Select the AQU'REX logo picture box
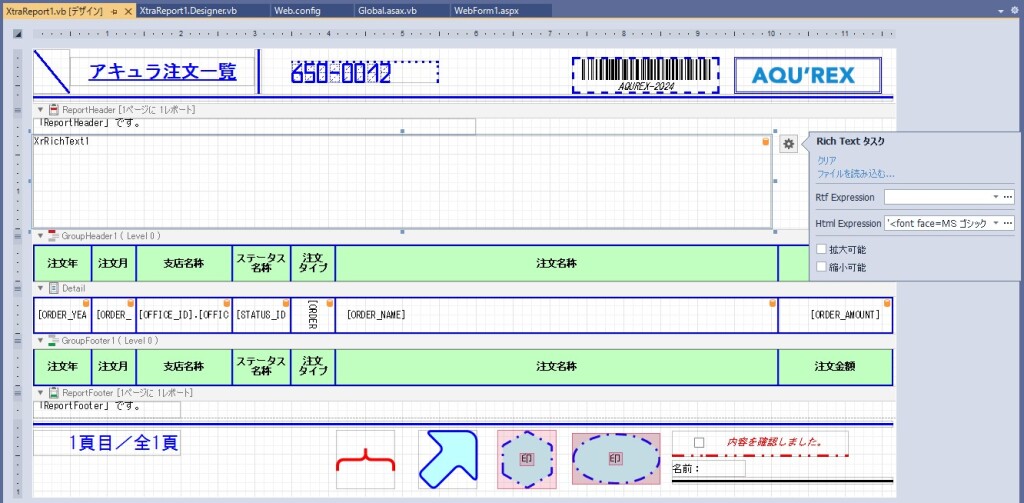This screenshot has width=1024, height=503. [807, 75]
